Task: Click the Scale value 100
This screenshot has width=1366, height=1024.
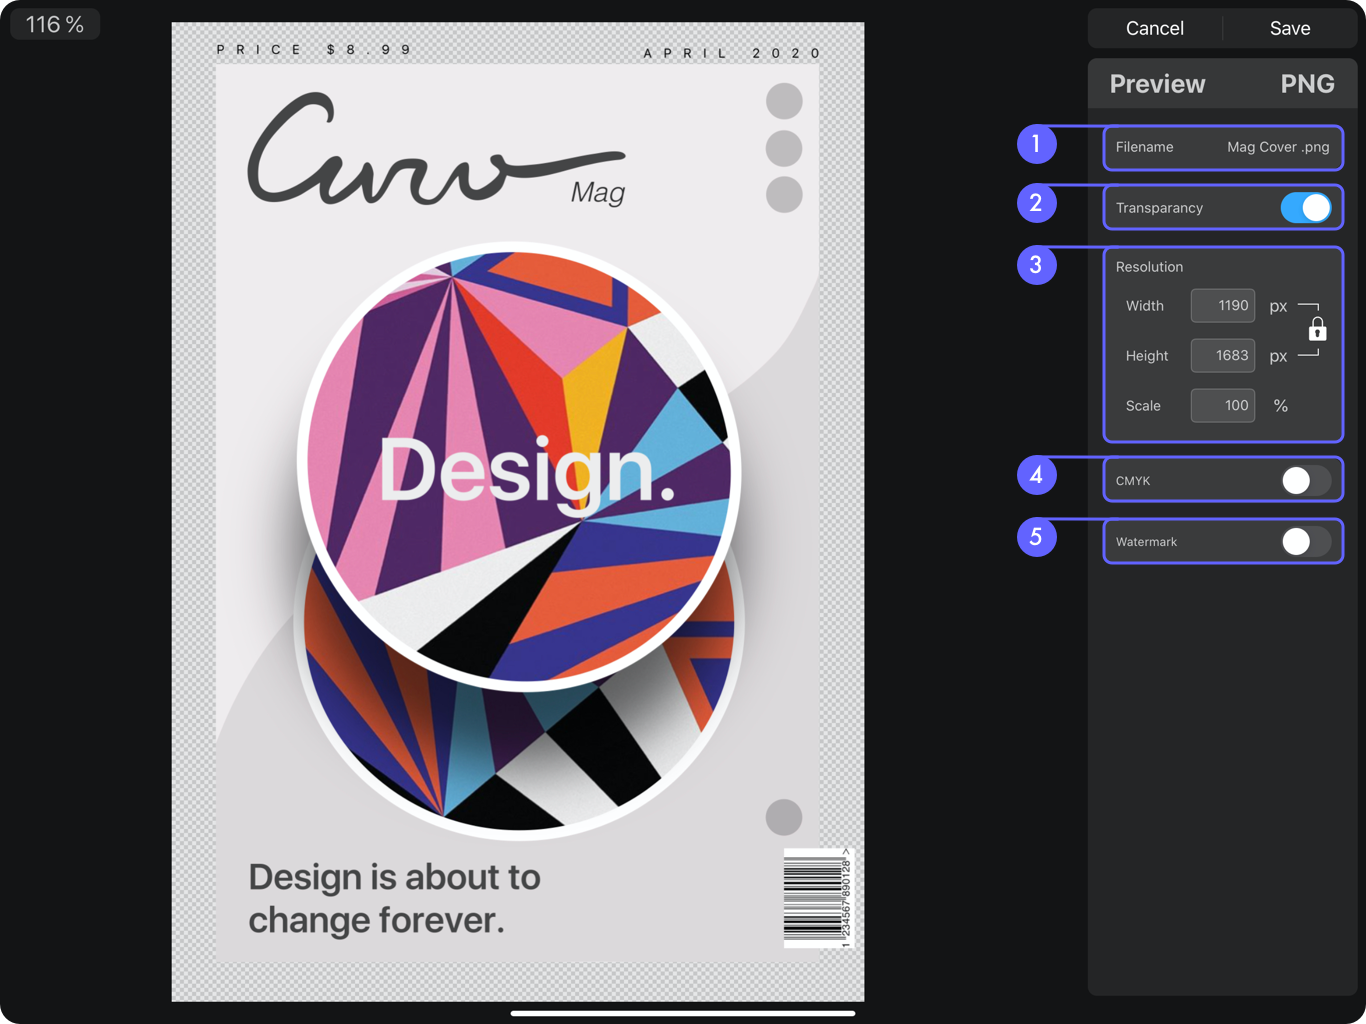Action: point(1222,406)
